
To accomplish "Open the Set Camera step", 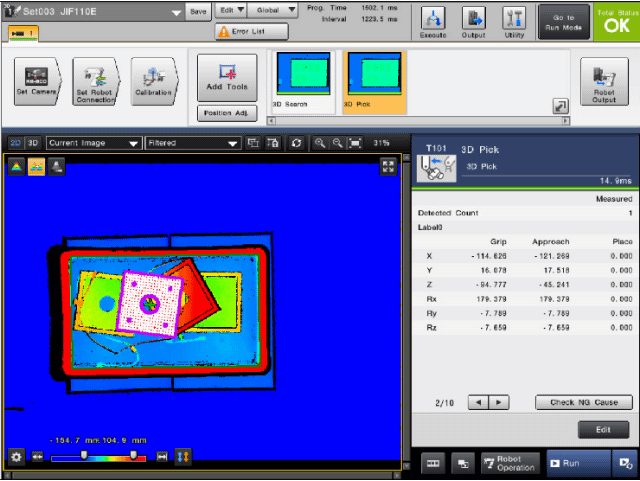I will point(37,81).
